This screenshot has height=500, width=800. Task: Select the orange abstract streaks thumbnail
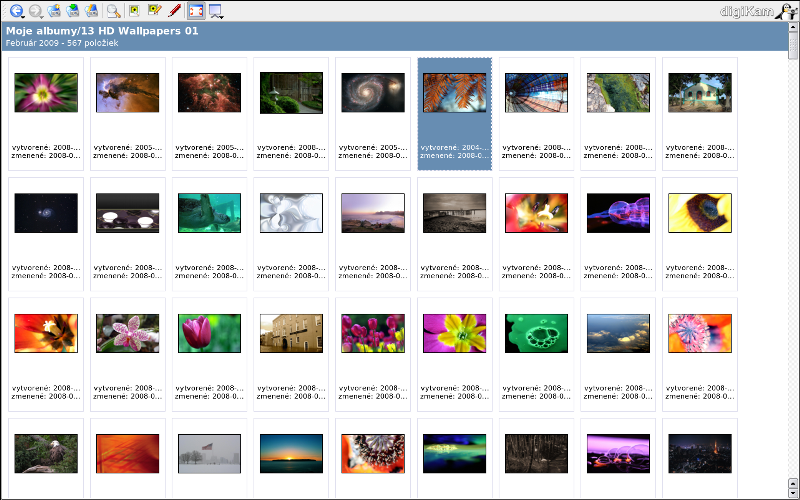[128, 454]
